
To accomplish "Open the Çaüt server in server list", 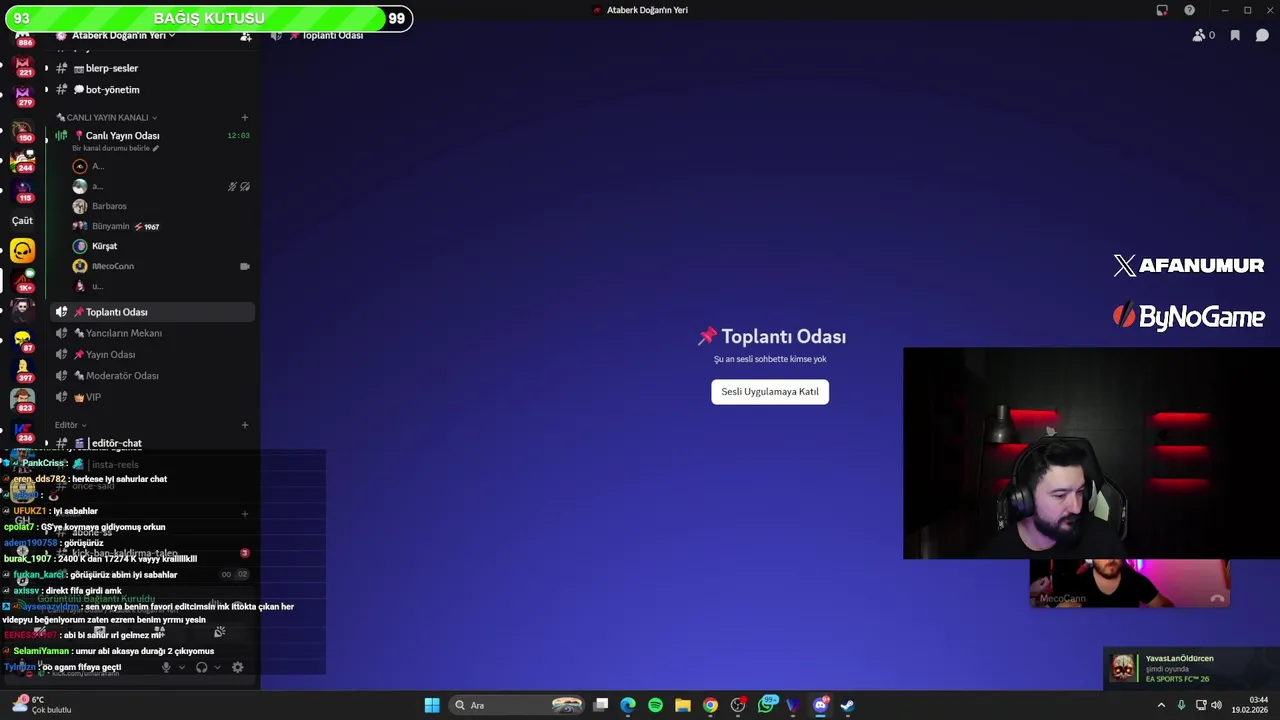I will 22,220.
